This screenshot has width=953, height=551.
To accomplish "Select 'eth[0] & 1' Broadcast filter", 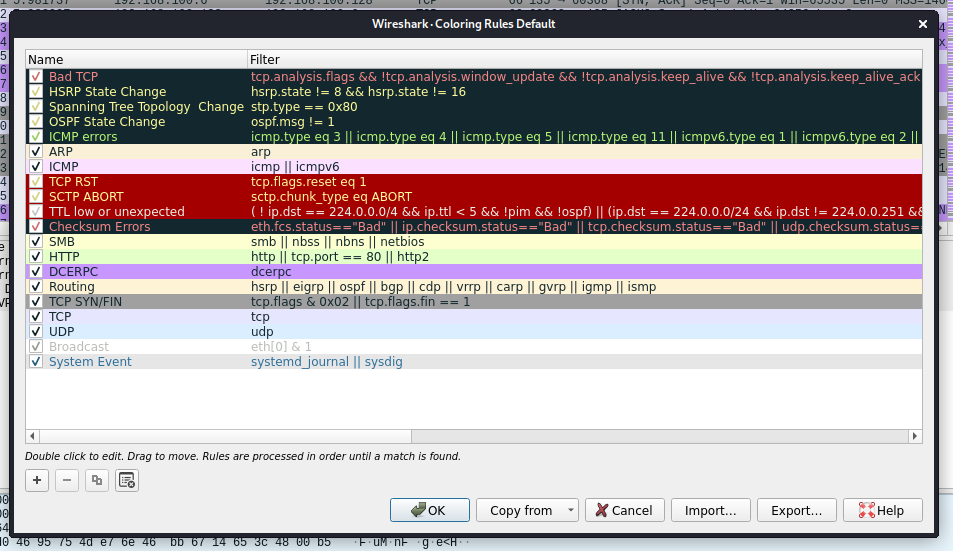I will point(281,346).
